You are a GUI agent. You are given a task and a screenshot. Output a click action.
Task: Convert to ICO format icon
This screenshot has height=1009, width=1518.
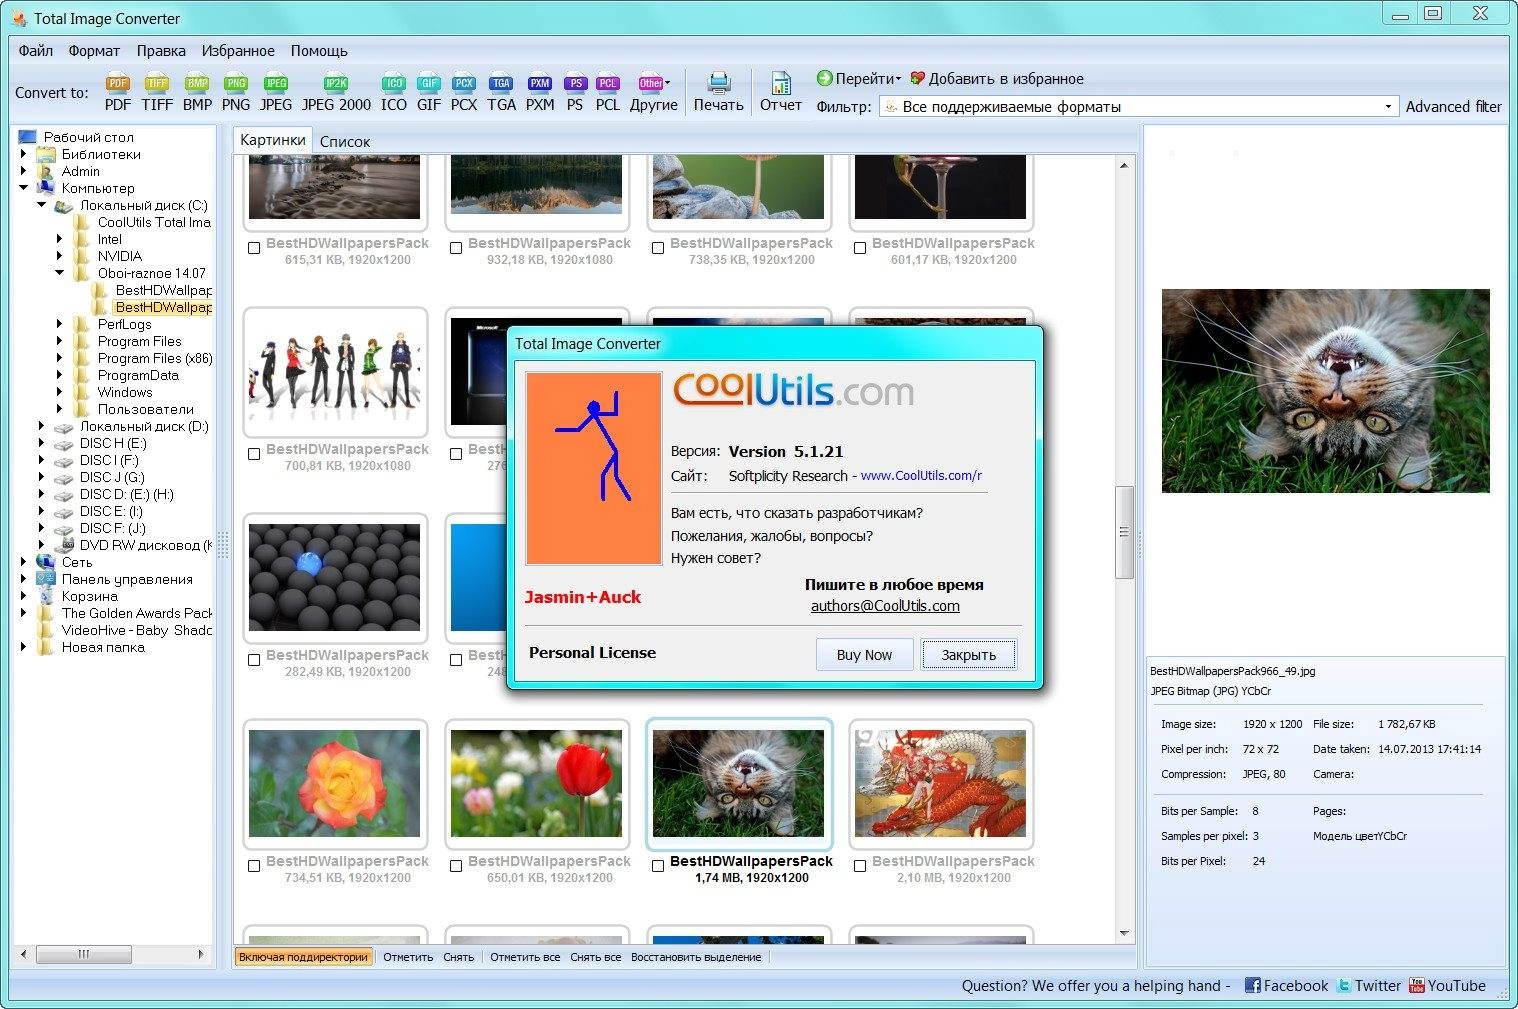point(394,84)
